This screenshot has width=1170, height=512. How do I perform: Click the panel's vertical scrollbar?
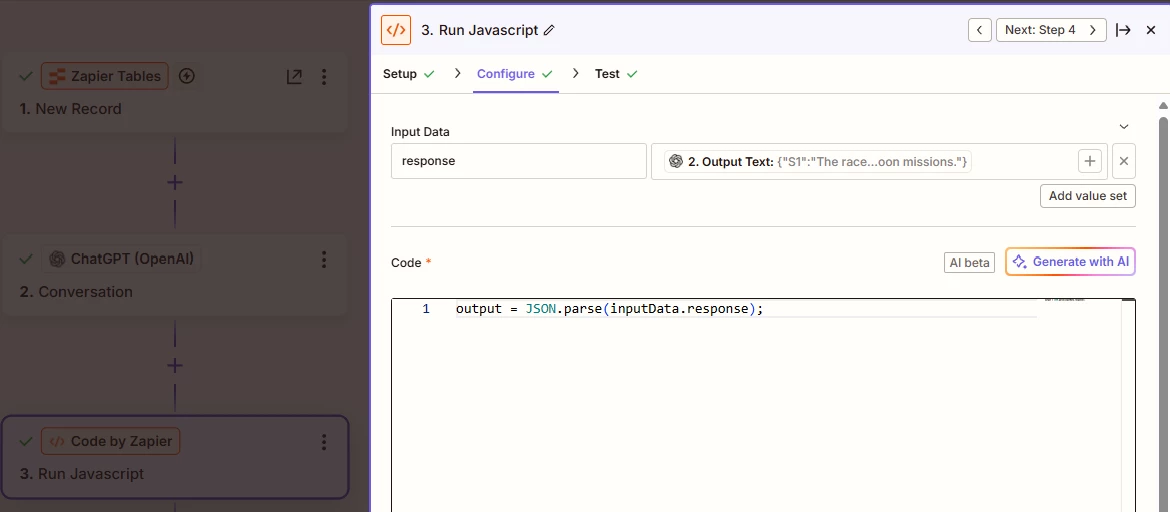[x=1163, y=313]
